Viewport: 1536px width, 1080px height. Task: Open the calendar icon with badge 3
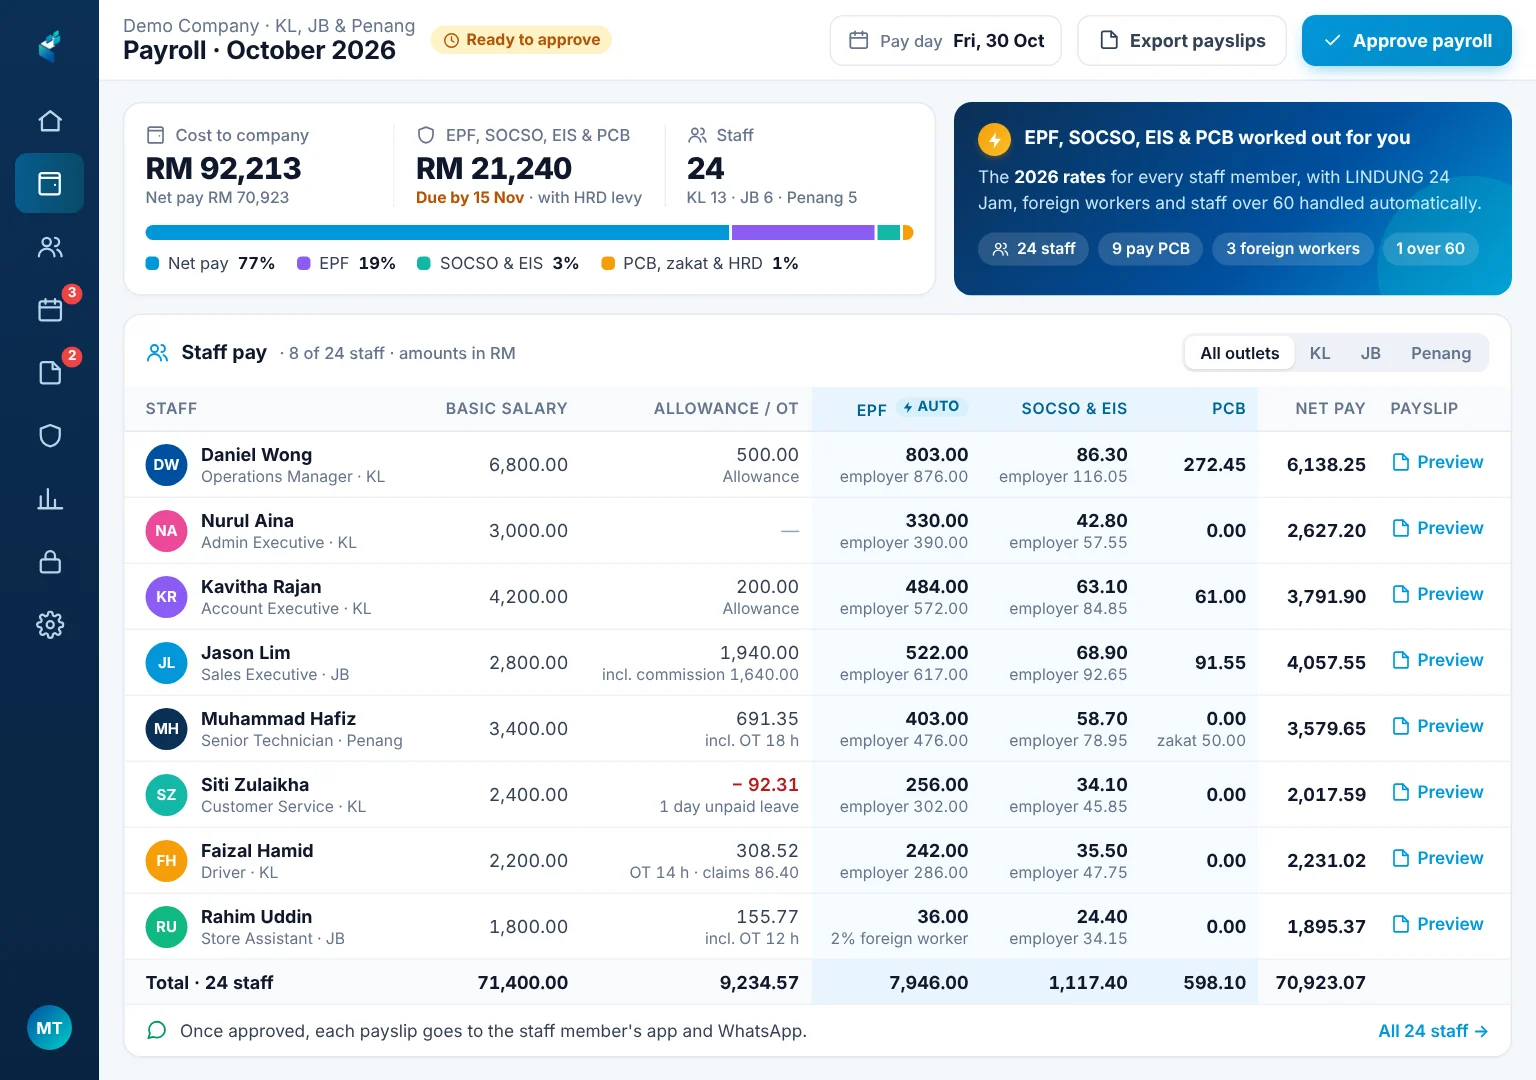tap(50, 309)
